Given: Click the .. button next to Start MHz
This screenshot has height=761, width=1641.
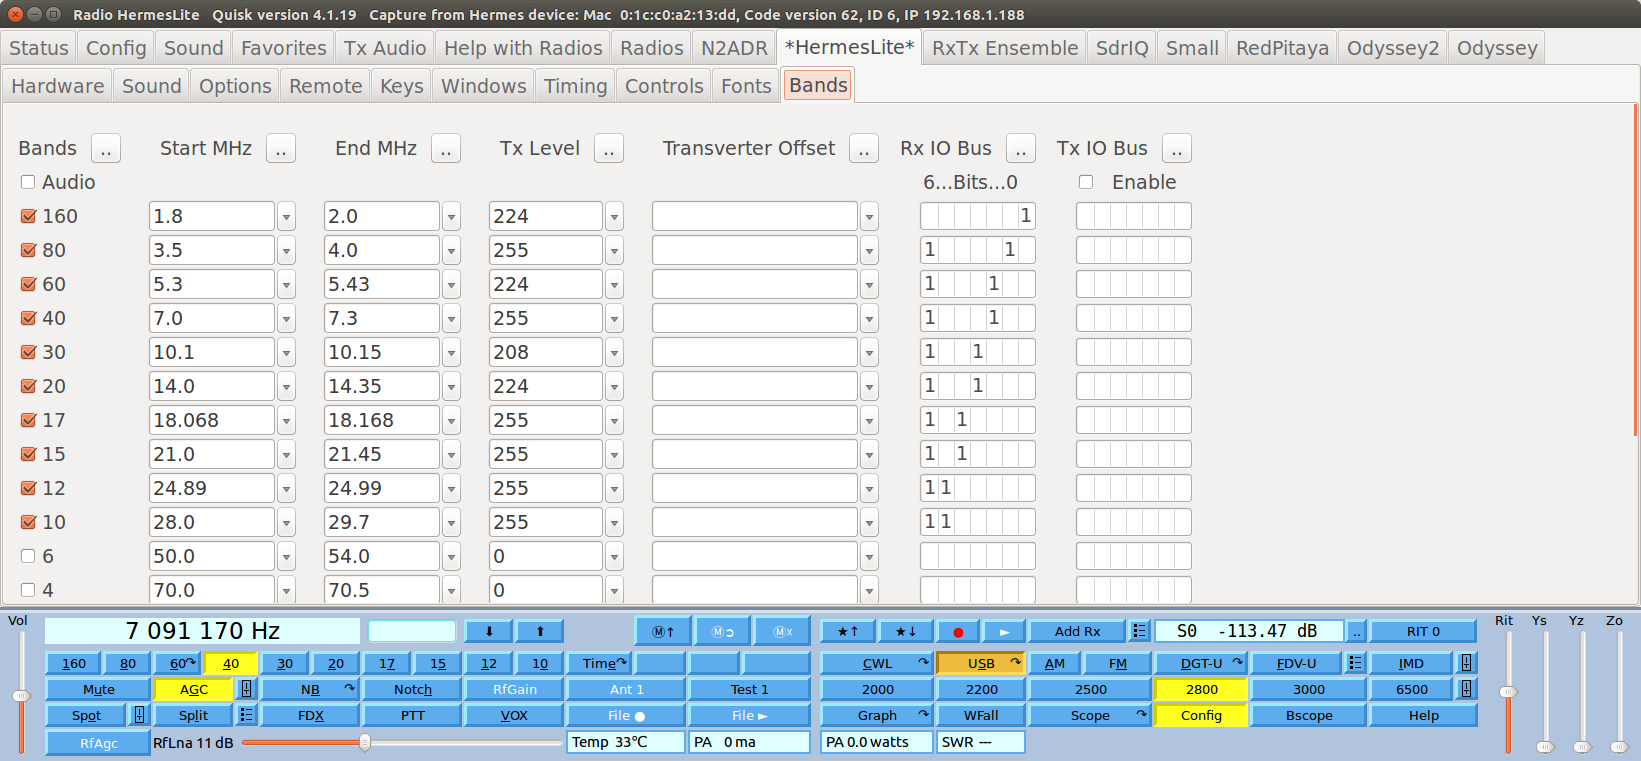Looking at the screenshot, I should click(281, 148).
